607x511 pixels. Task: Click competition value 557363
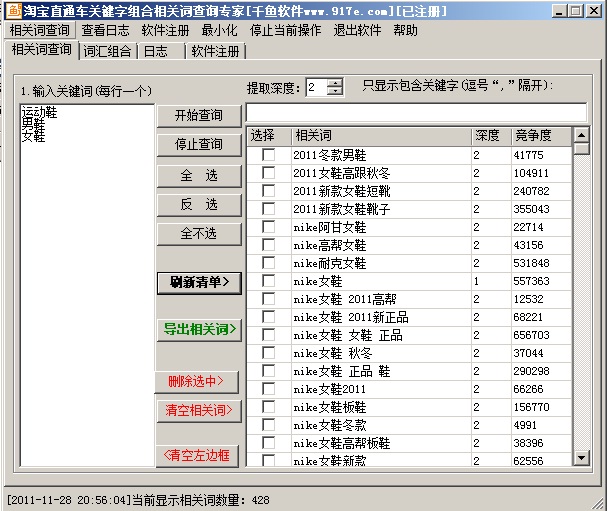click(x=531, y=281)
